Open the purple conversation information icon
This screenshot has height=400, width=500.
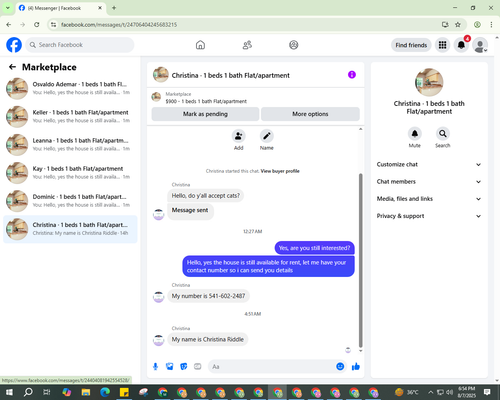[x=352, y=75]
